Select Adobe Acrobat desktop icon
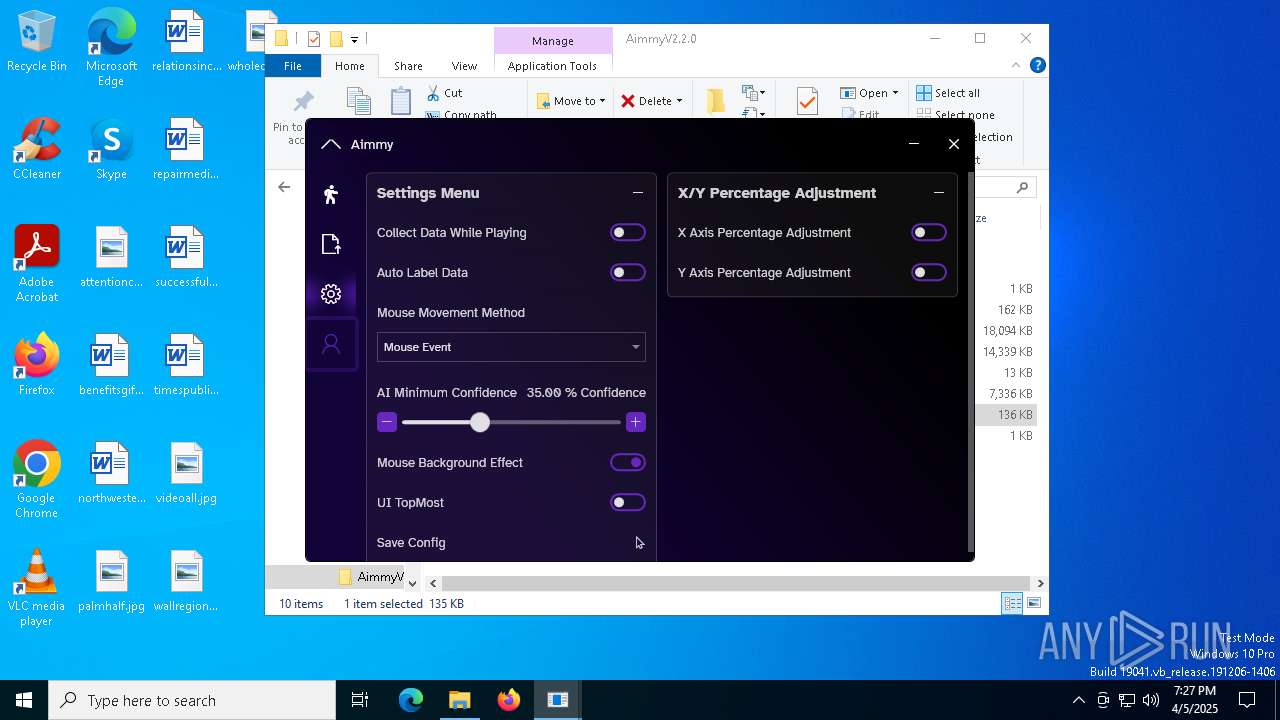The image size is (1280, 720). click(37, 265)
